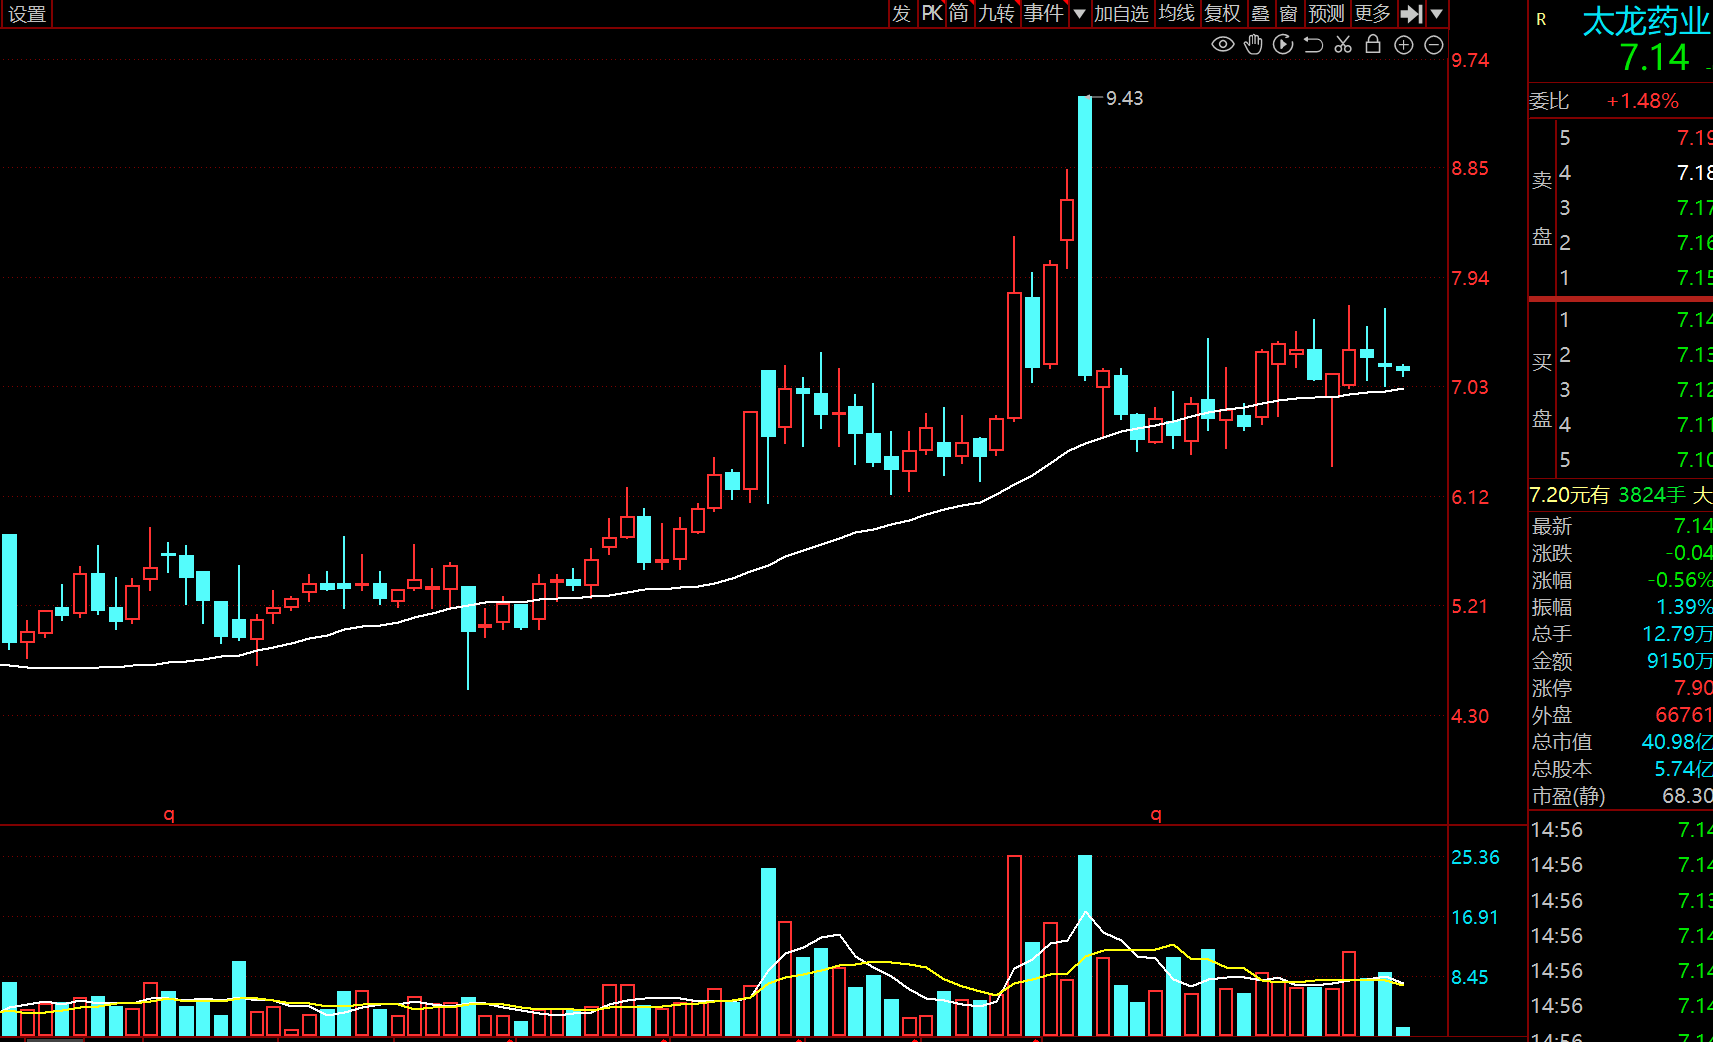This screenshot has height=1042, width=1713.
Task: Toggle 复权 price adjustment
Action: (x=1222, y=14)
